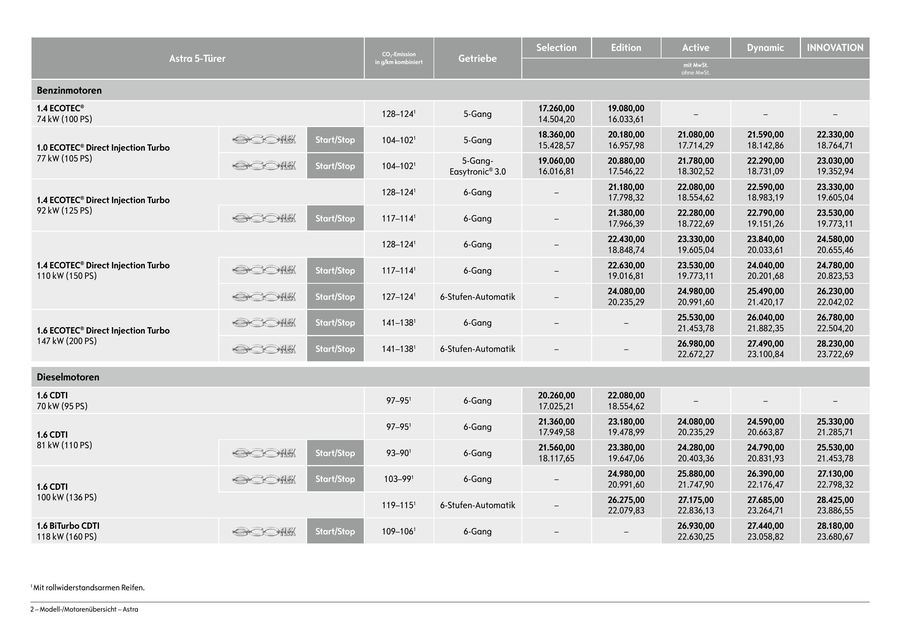Viewport: 900px width, 636px height.
Task: Click the '77 kW (105 PS)' engine label
Action: pyautogui.click(x=103, y=153)
